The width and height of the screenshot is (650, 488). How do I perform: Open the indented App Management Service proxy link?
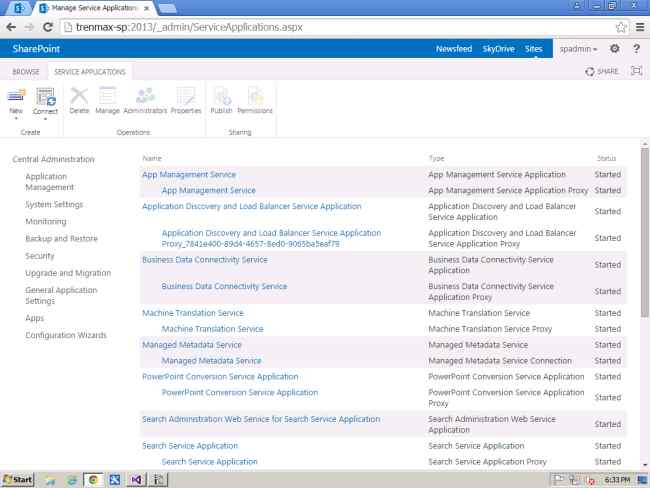(x=209, y=190)
